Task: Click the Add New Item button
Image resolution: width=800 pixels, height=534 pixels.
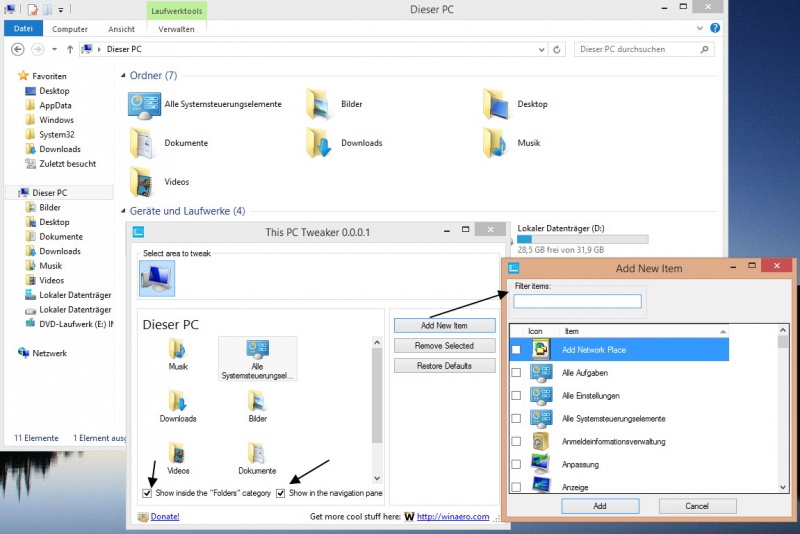Action: (444, 325)
